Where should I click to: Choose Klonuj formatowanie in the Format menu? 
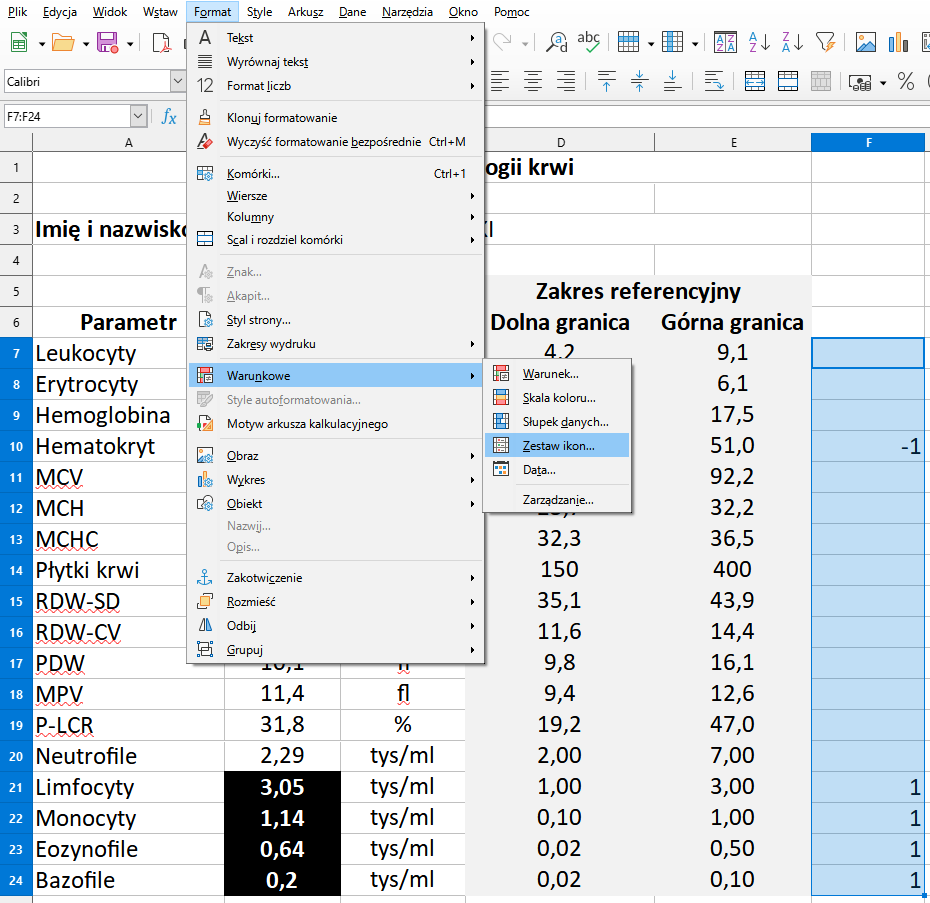coord(282,118)
